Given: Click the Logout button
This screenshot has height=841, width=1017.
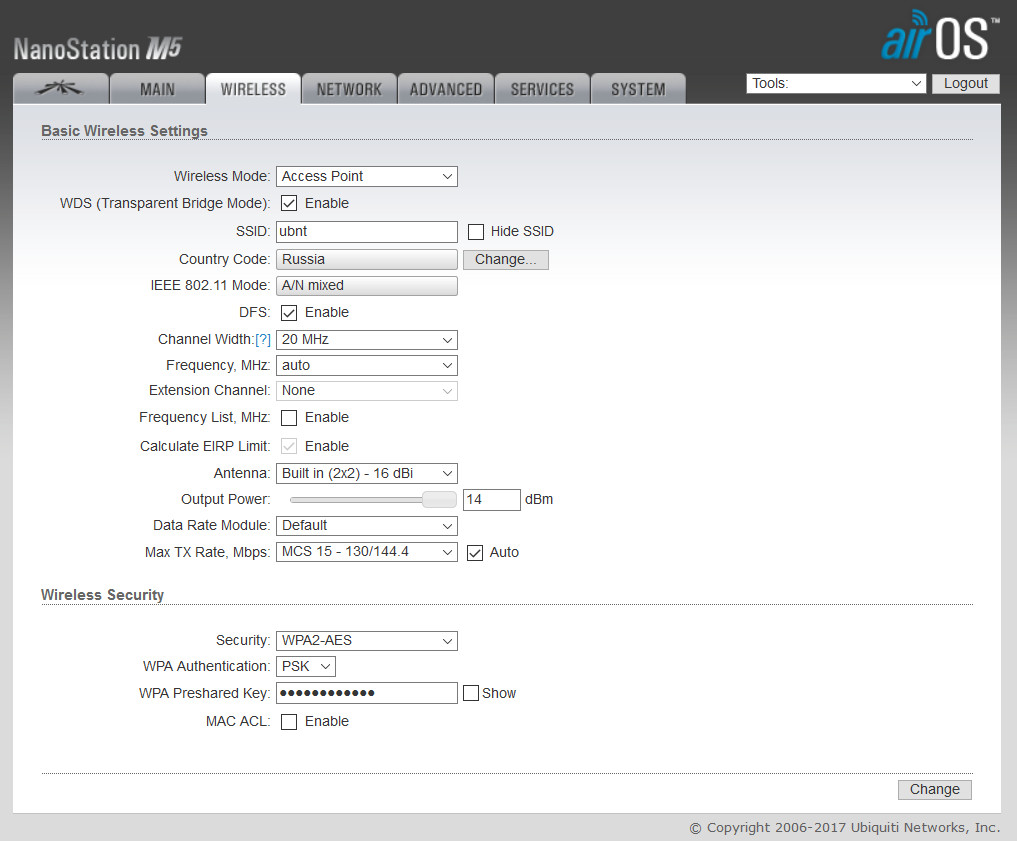Looking at the screenshot, I should coord(965,84).
